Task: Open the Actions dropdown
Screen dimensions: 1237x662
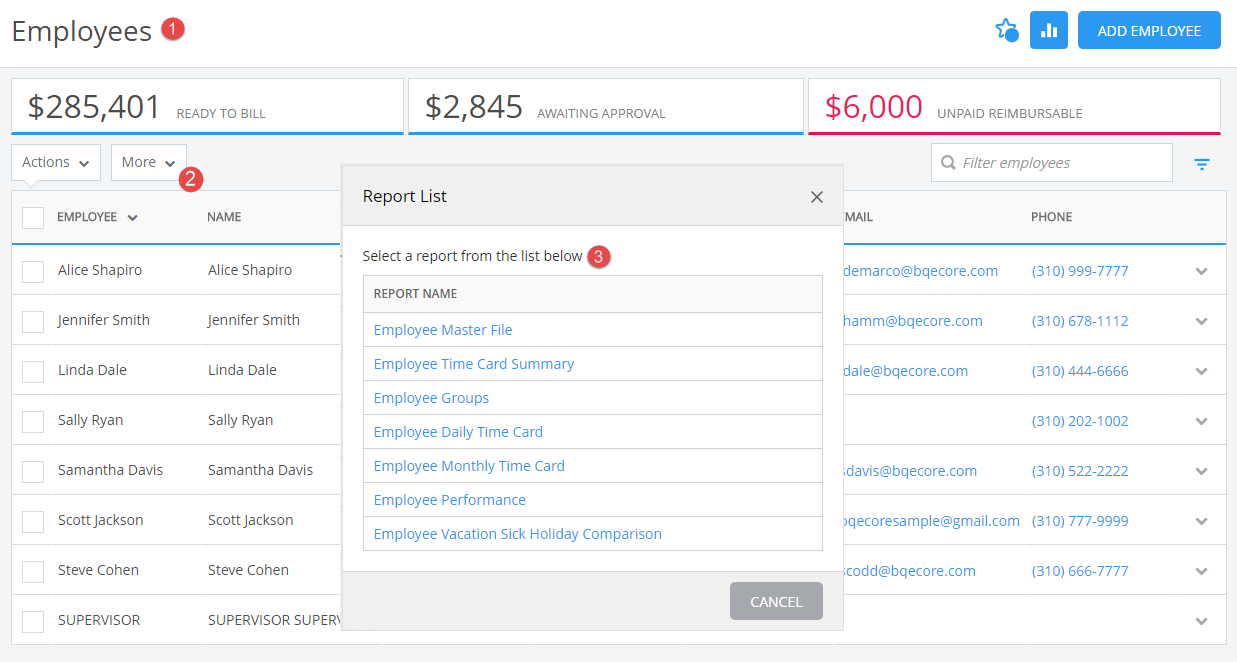Action: 56,162
